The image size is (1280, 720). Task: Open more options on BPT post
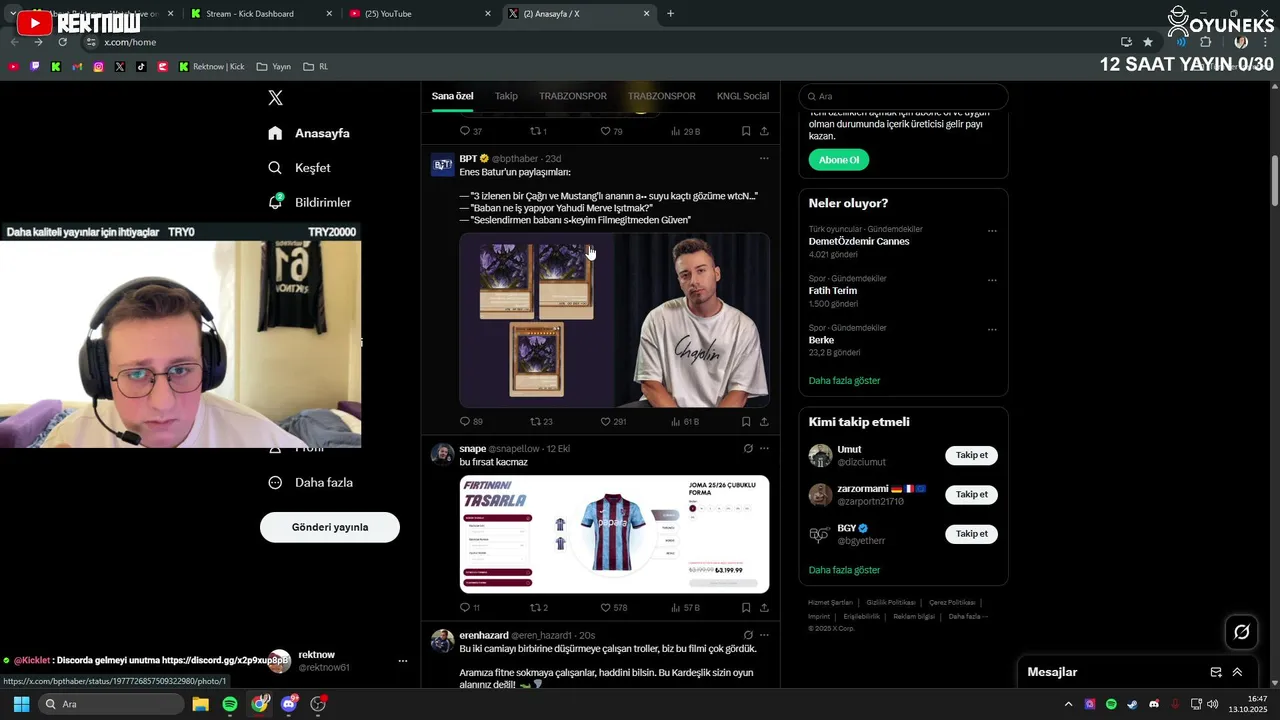(x=764, y=158)
